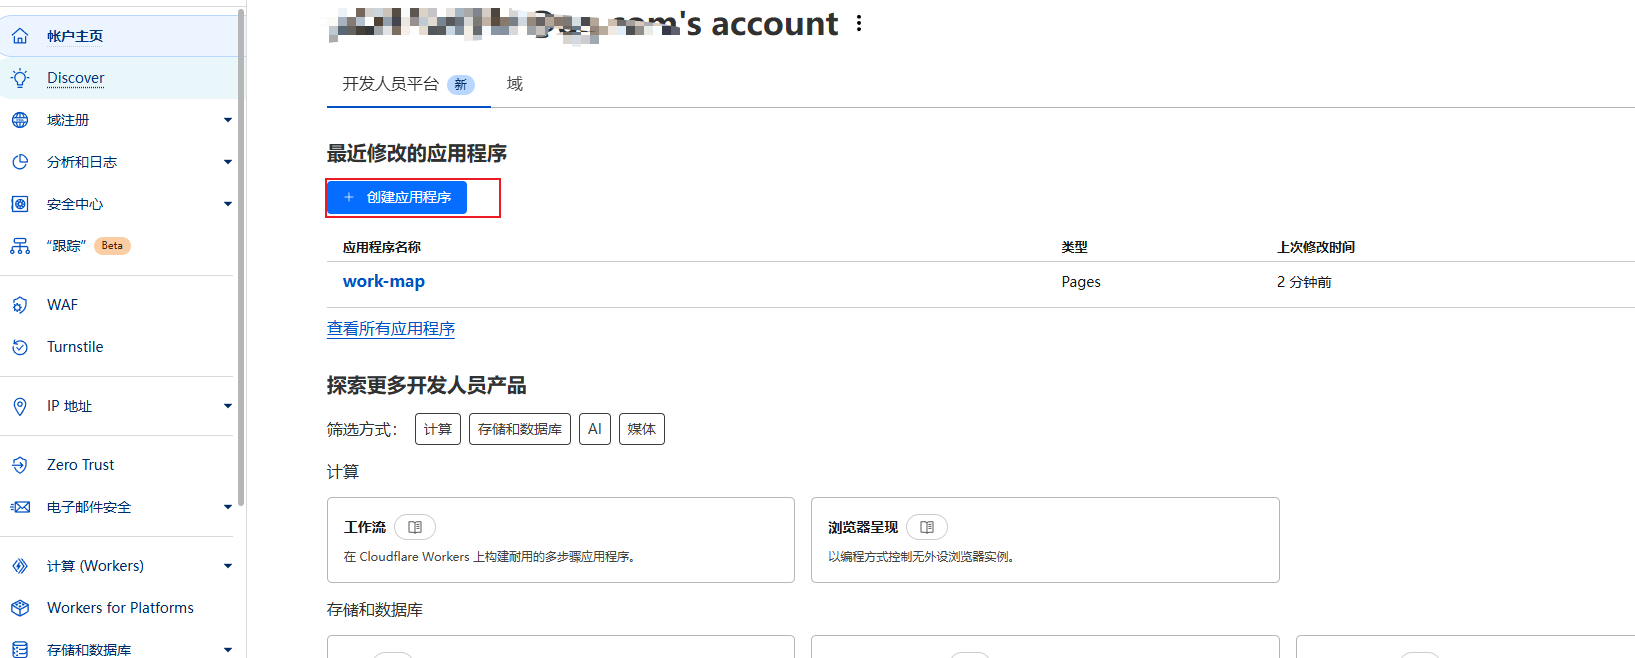
Task: Click the 探索更多开发人员产品 heading
Action: tap(427, 385)
